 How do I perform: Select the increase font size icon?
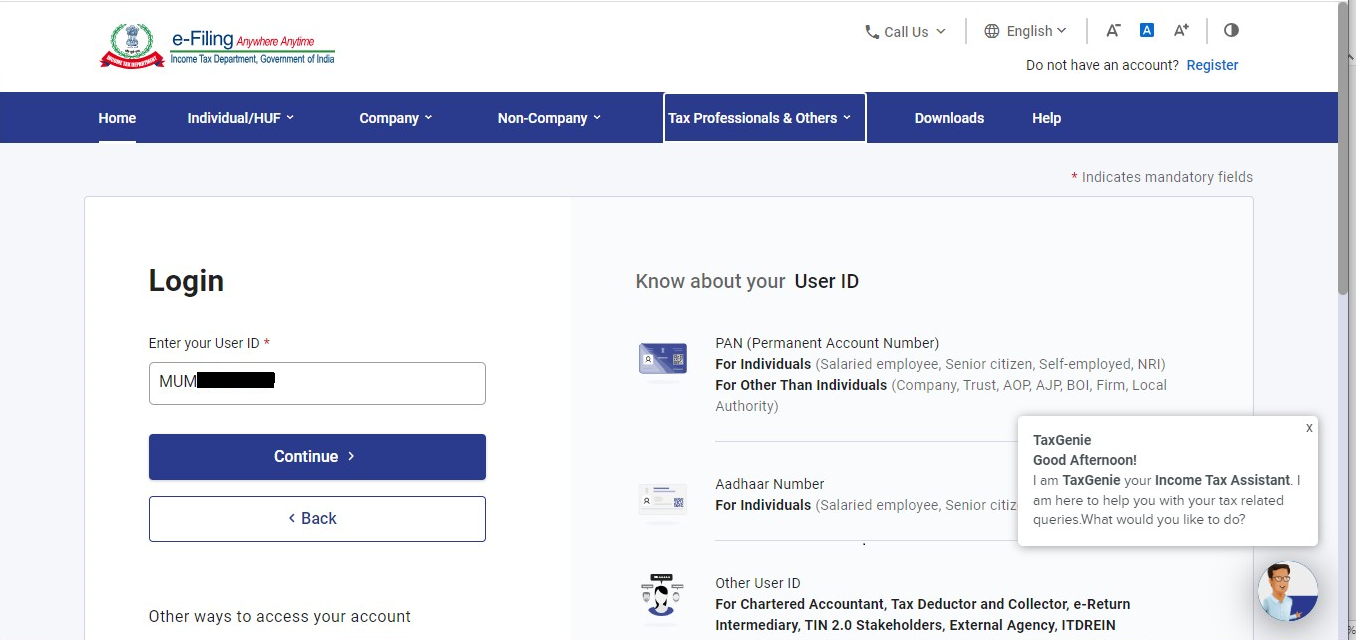pyautogui.click(x=1181, y=30)
